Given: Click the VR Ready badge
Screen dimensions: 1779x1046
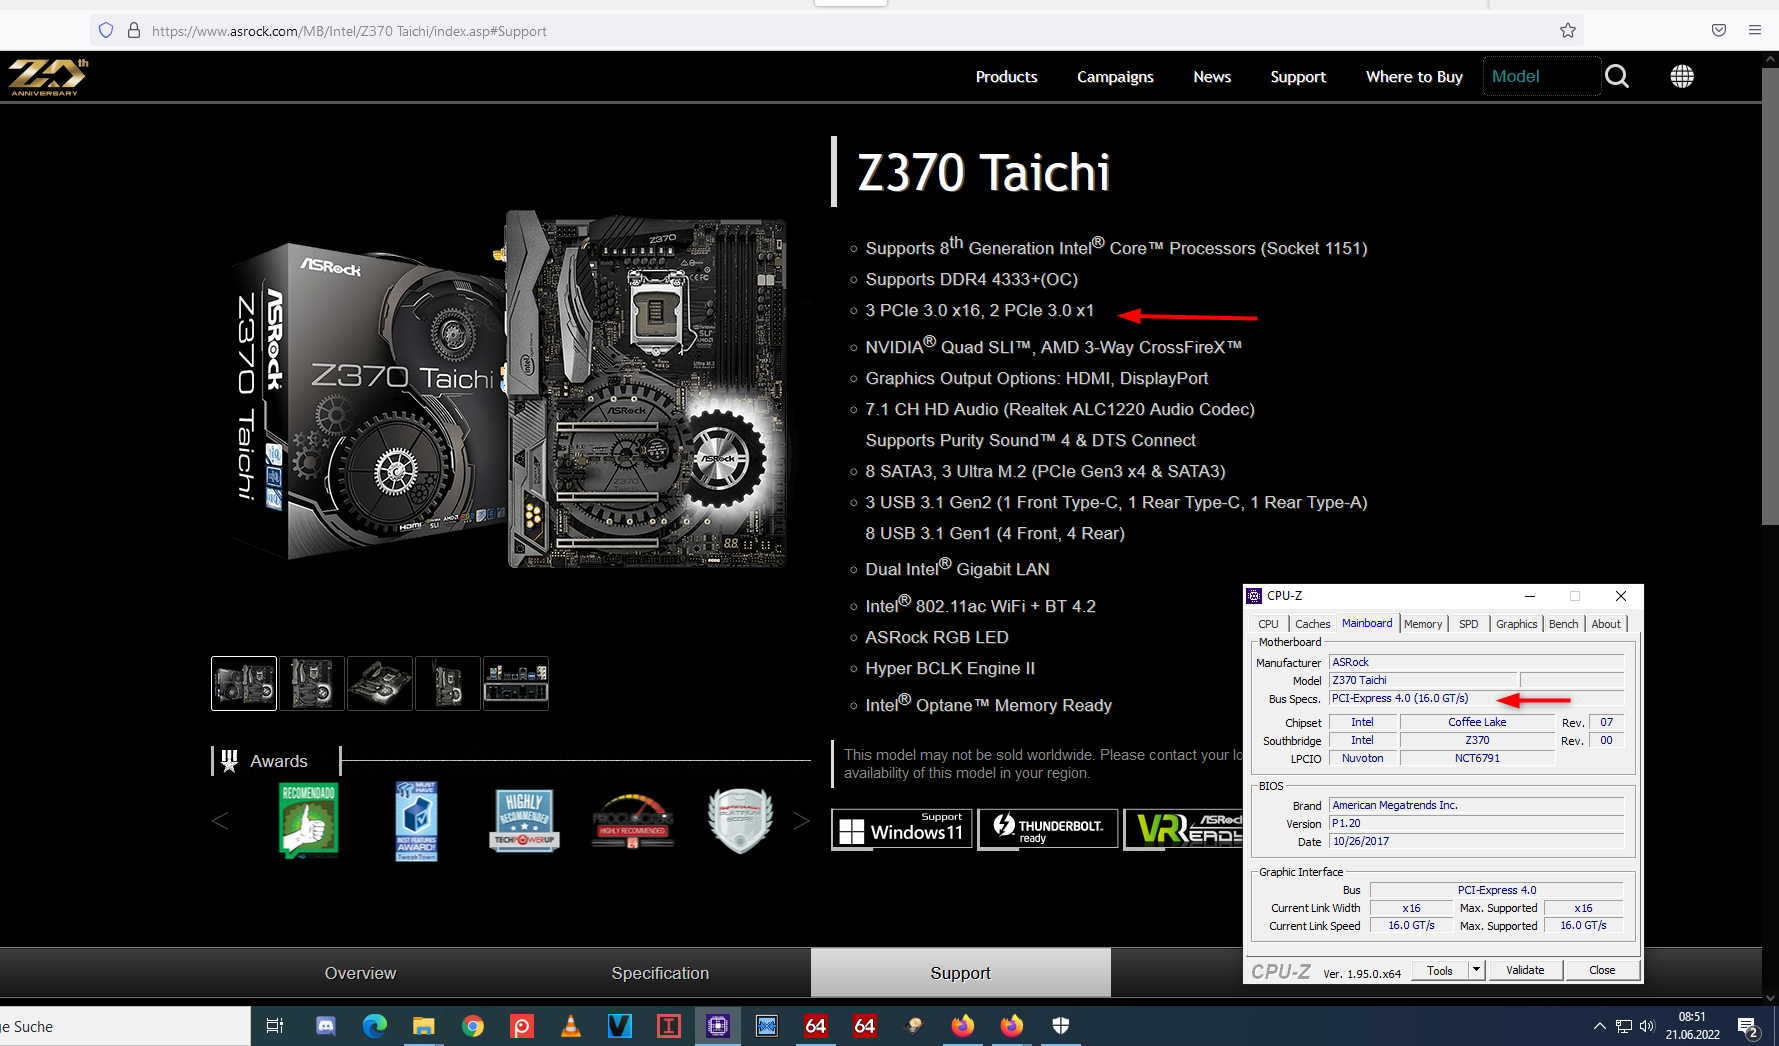Looking at the screenshot, I should (1183, 829).
